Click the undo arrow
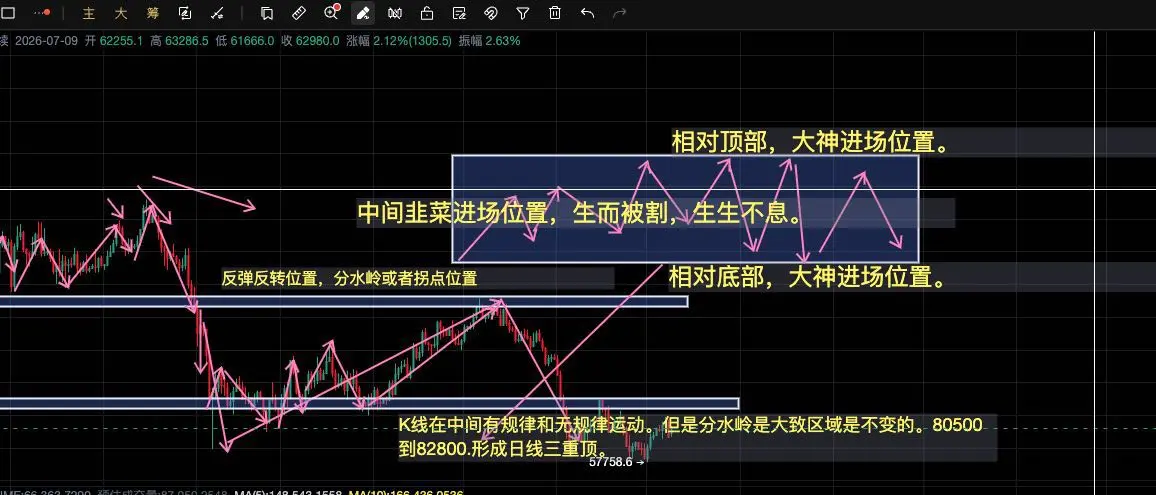Screen dimensions: 1156x495 (588, 13)
